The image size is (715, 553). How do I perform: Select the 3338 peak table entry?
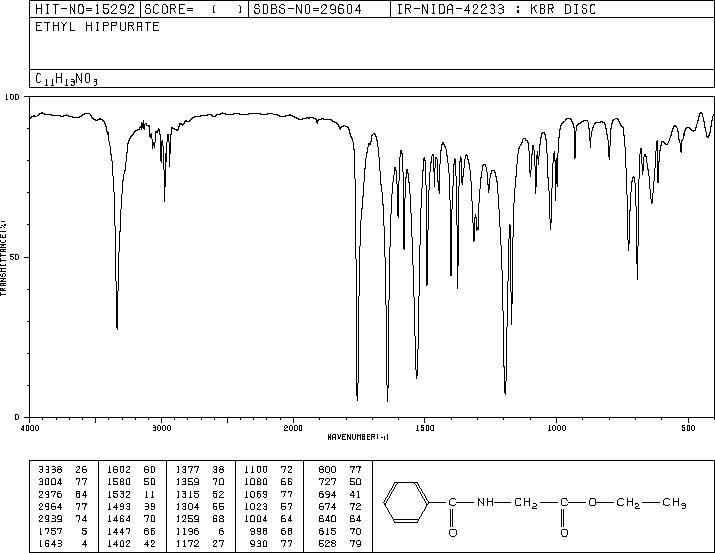point(62,469)
